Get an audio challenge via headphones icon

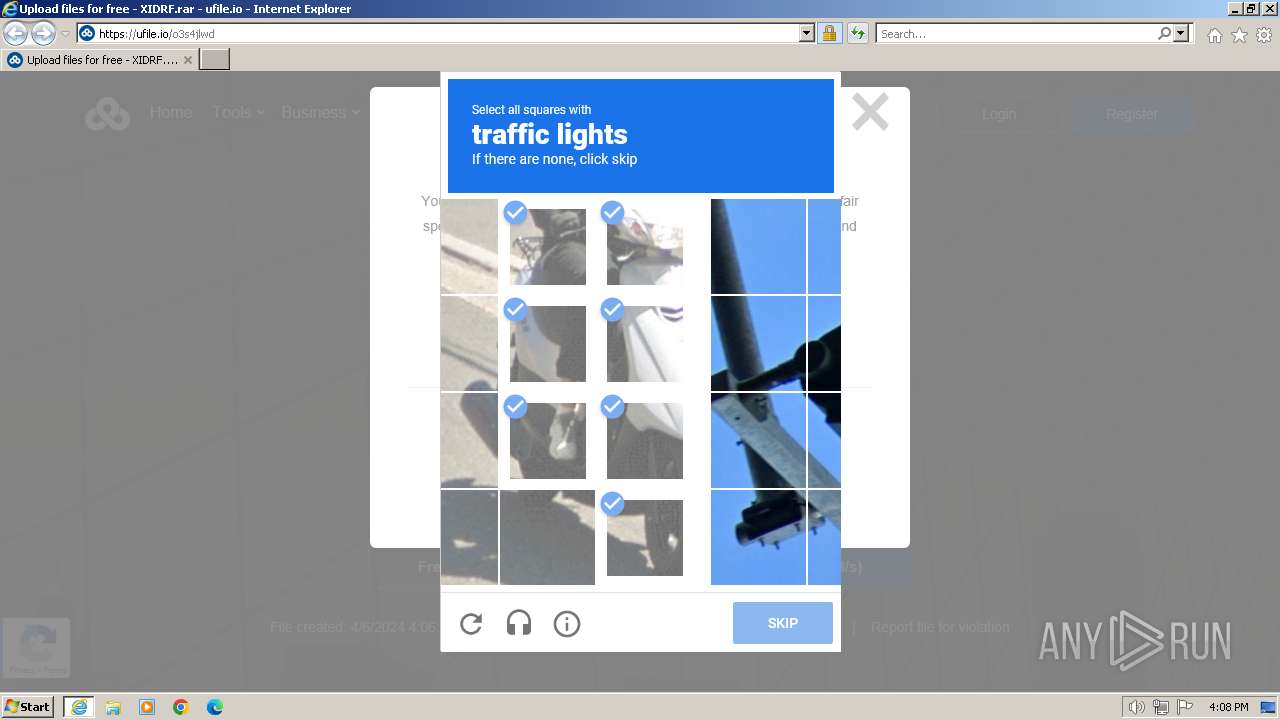(x=519, y=624)
